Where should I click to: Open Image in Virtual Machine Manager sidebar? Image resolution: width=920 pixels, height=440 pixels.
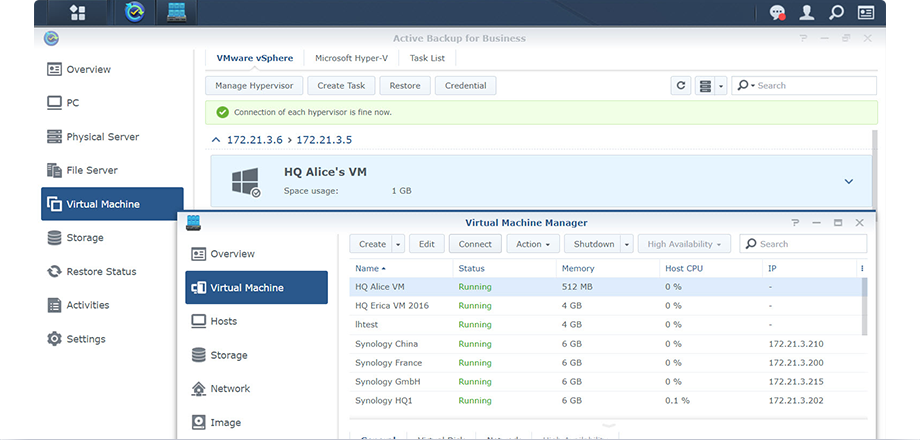tap(256, 422)
